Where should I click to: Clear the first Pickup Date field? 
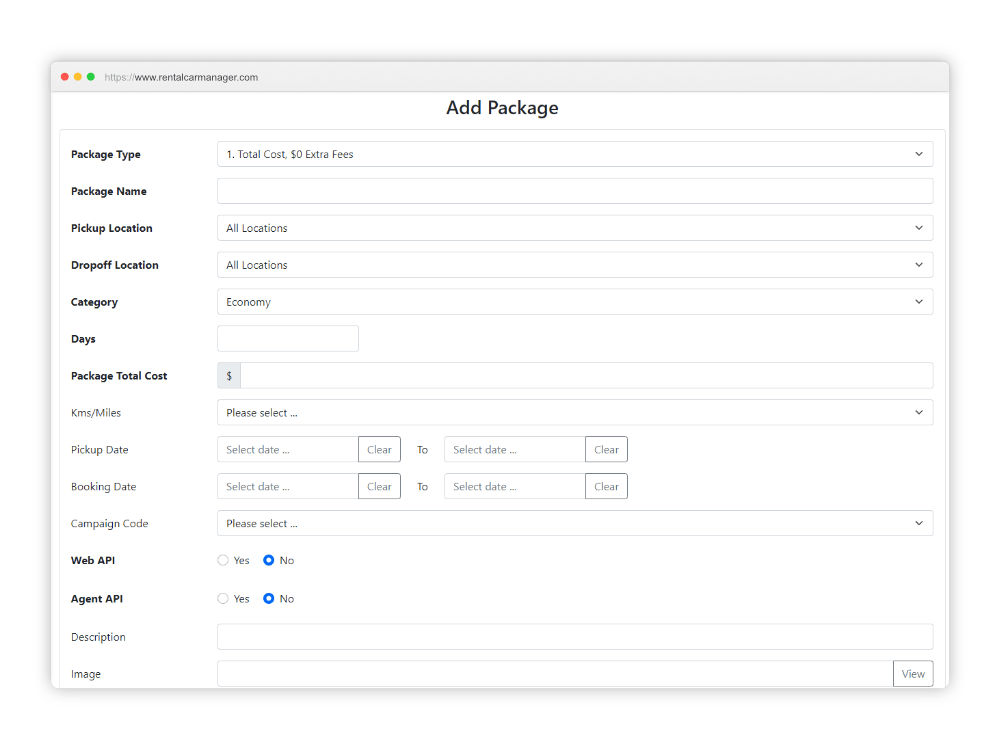tap(379, 449)
